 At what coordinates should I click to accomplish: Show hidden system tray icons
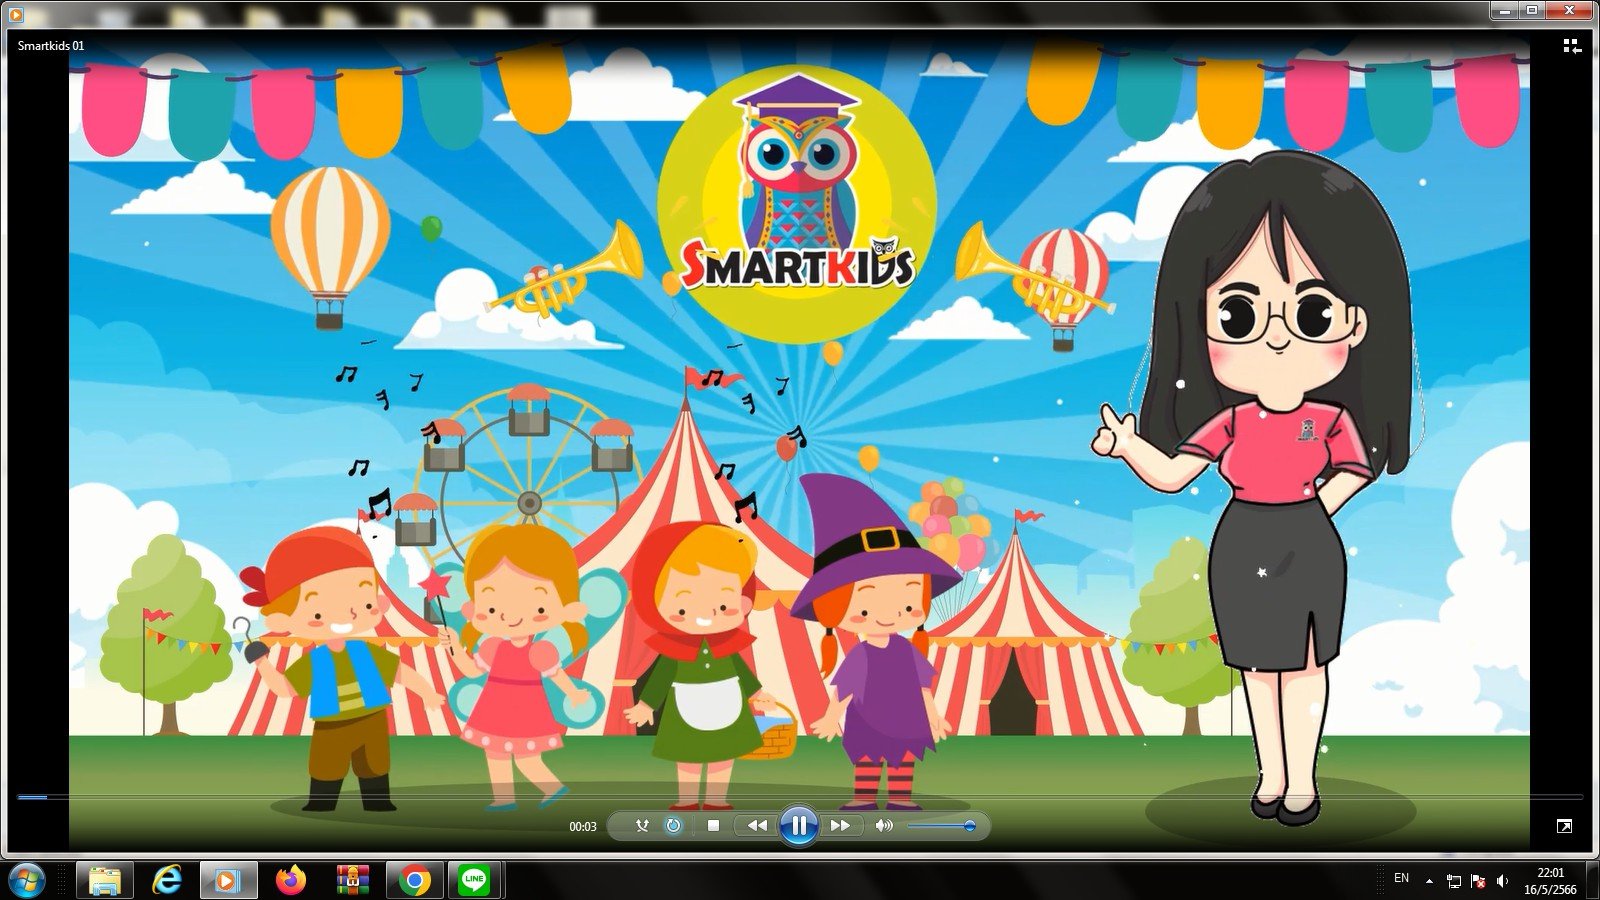pyautogui.click(x=1429, y=881)
